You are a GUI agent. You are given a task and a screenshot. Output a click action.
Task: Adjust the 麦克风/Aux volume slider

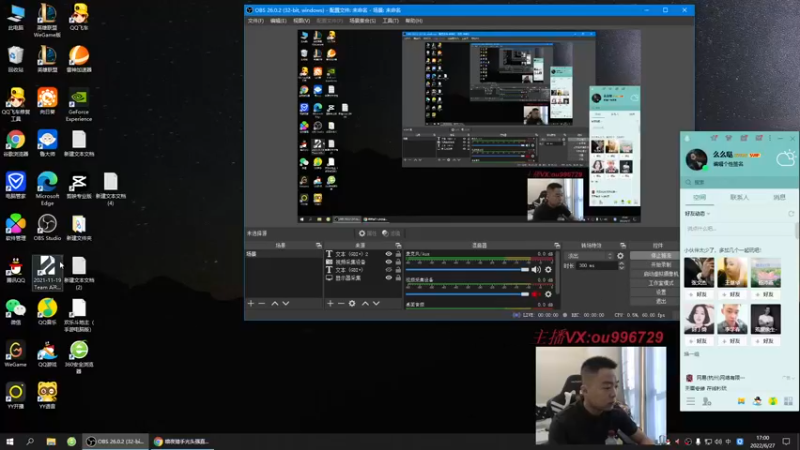pyautogui.click(x=467, y=269)
